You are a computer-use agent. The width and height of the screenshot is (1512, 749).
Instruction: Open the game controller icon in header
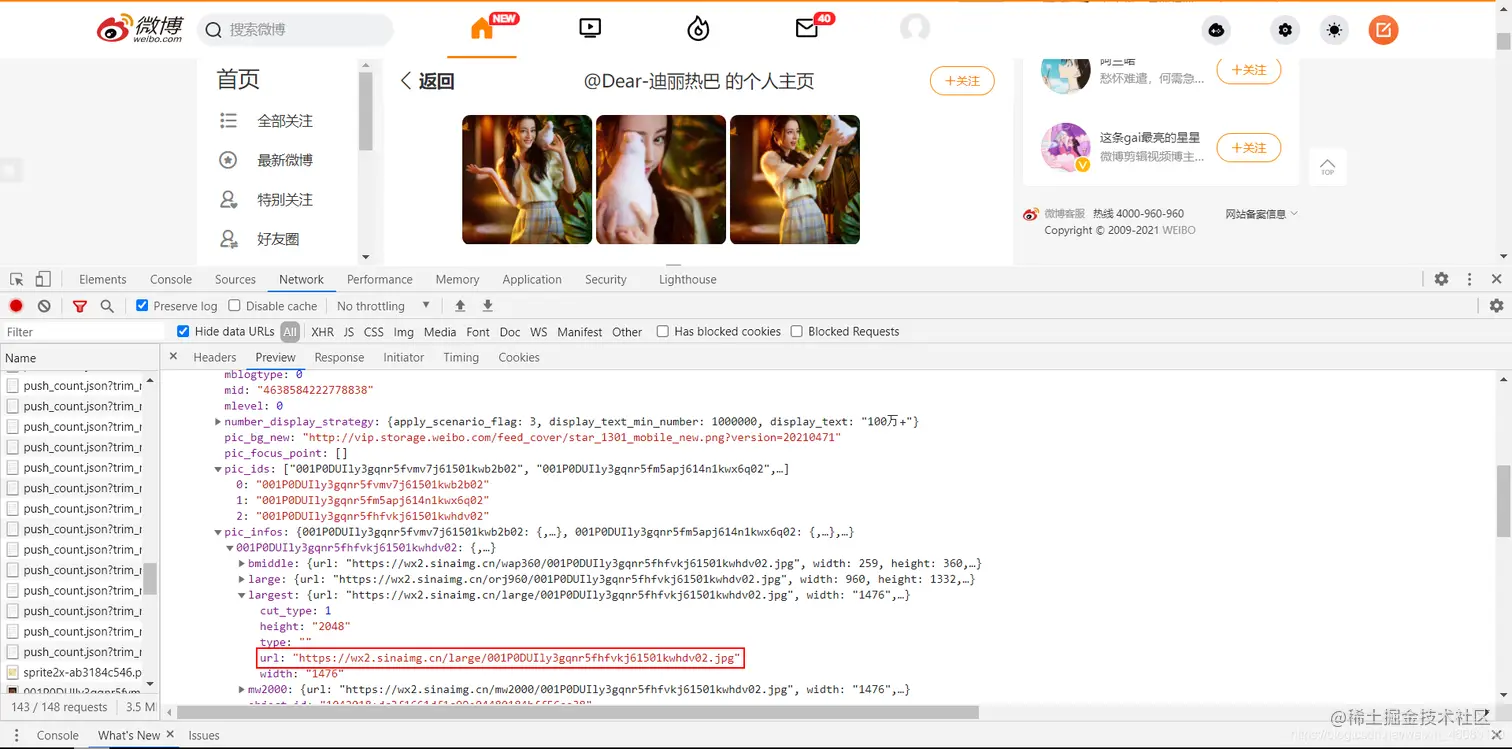click(x=1216, y=30)
